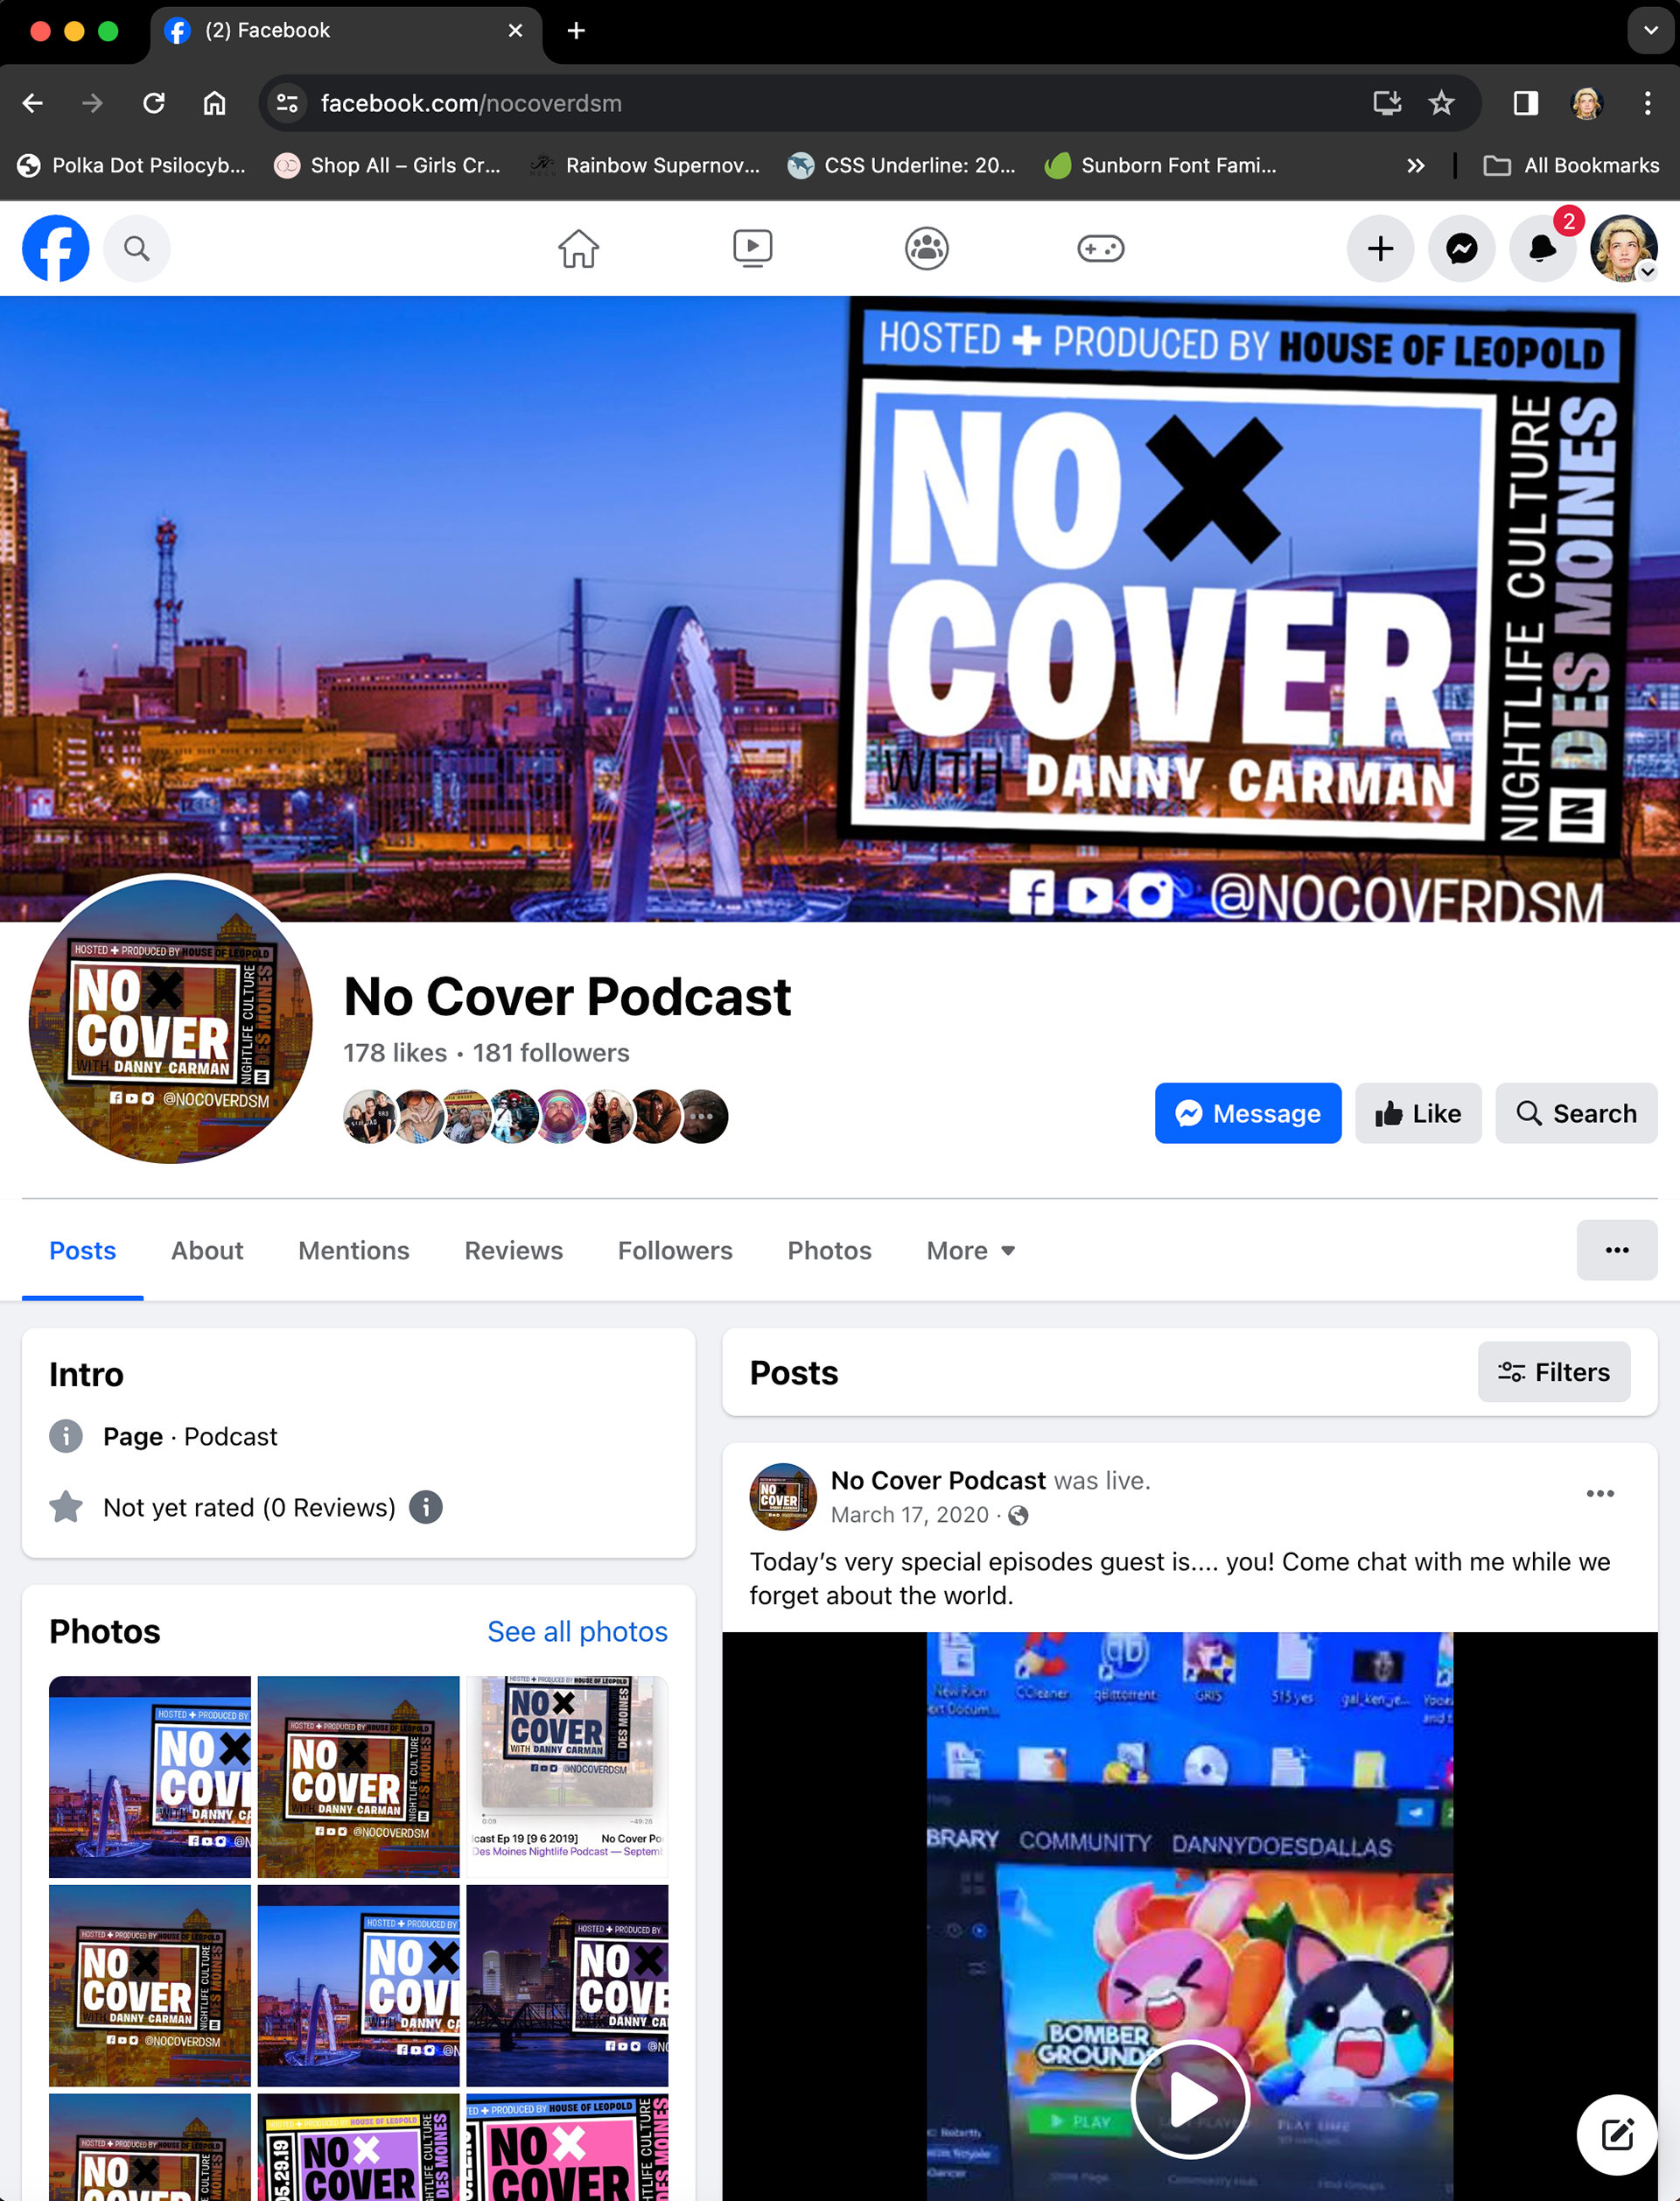Open the new message compose button
The image size is (1680, 2201).
(1617, 2134)
